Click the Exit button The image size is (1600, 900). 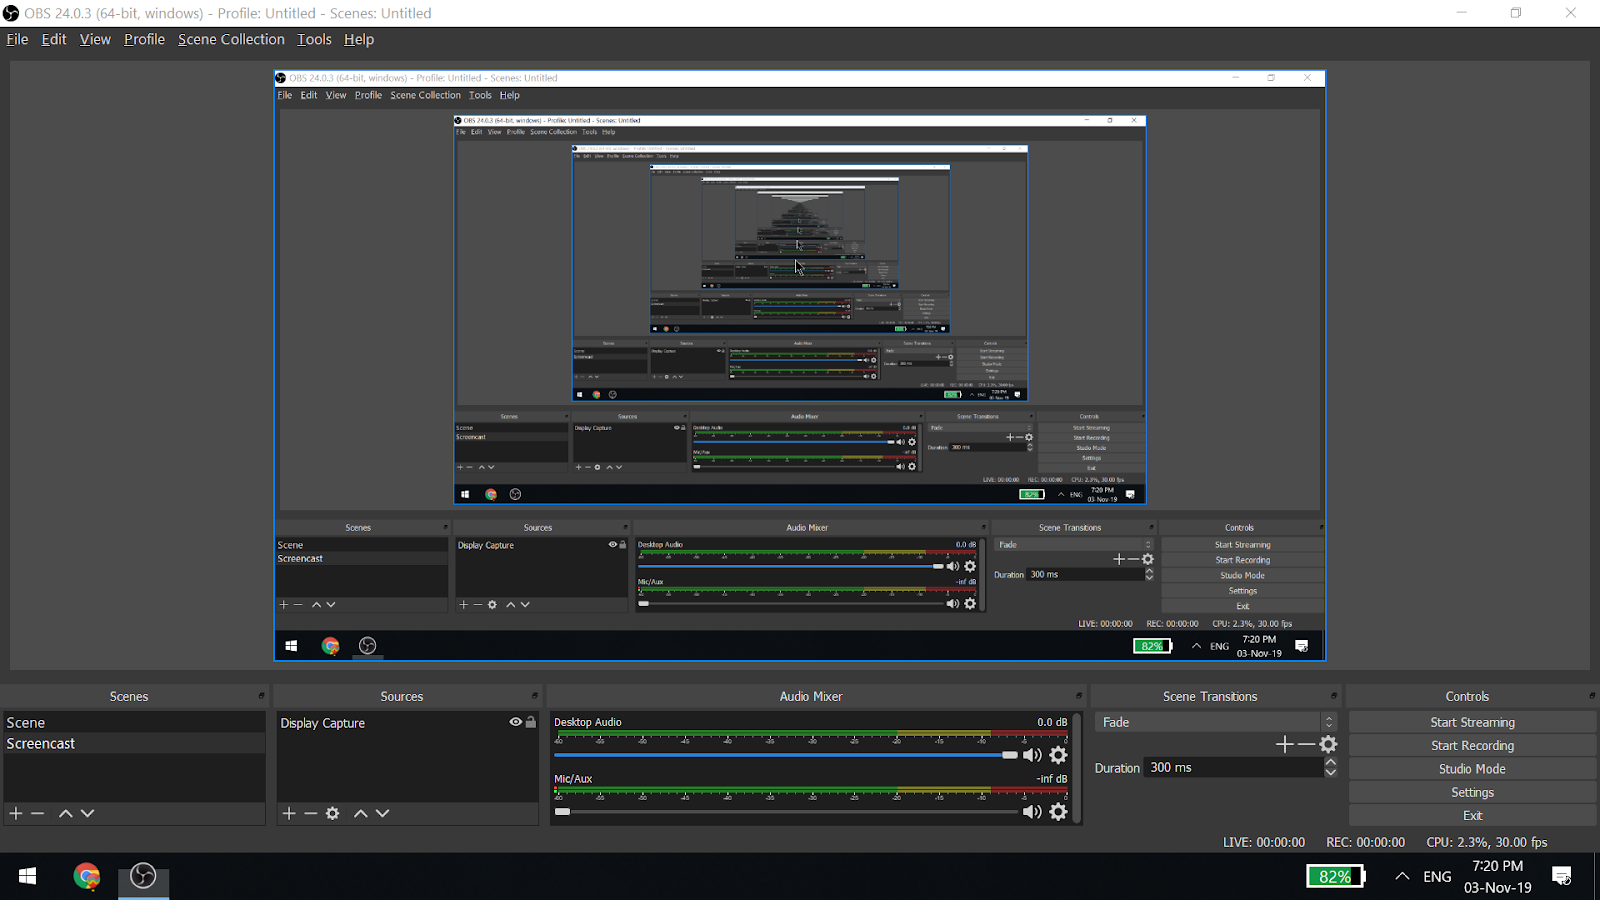click(x=1472, y=816)
